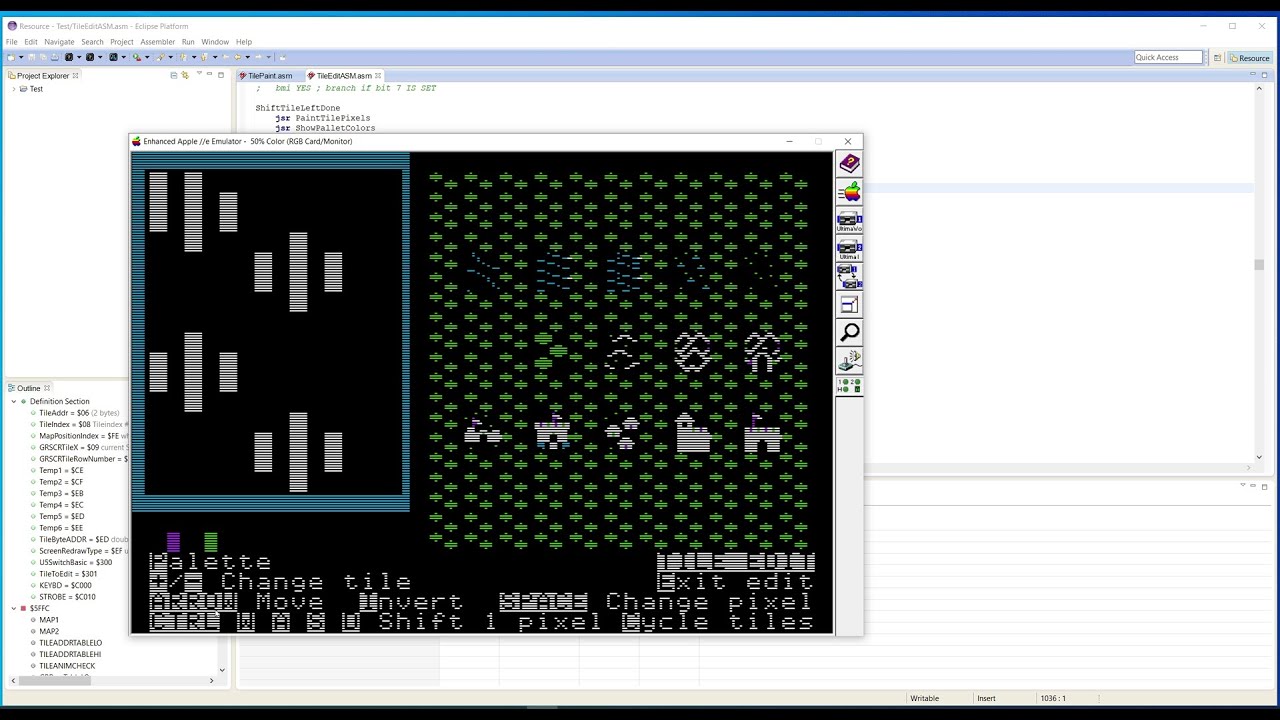1280x720 pixels.
Task: Swap disk drives 1 and 2
Action: (x=849, y=277)
